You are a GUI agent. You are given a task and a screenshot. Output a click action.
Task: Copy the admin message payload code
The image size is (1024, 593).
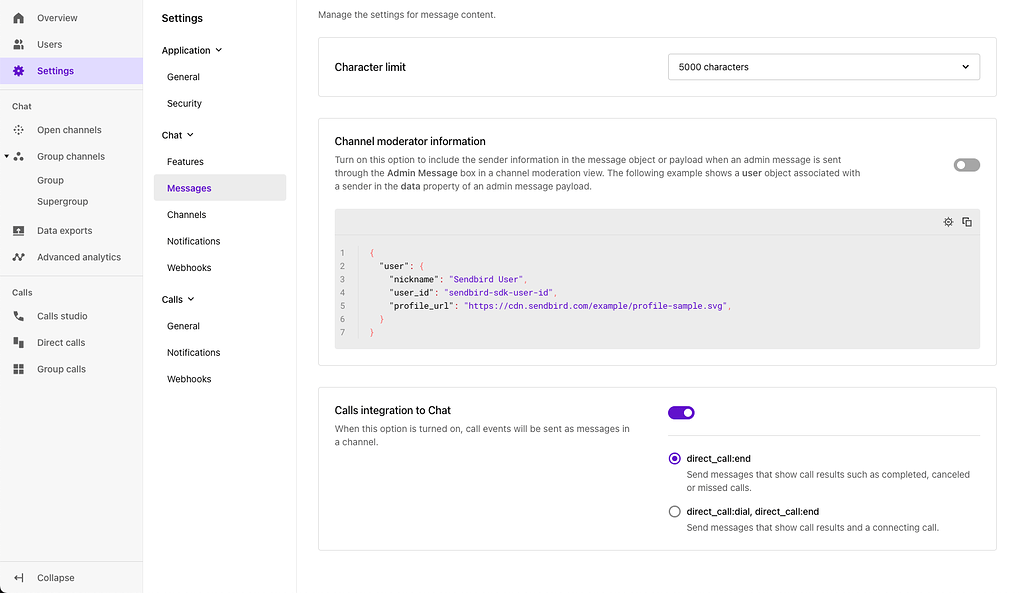967,222
